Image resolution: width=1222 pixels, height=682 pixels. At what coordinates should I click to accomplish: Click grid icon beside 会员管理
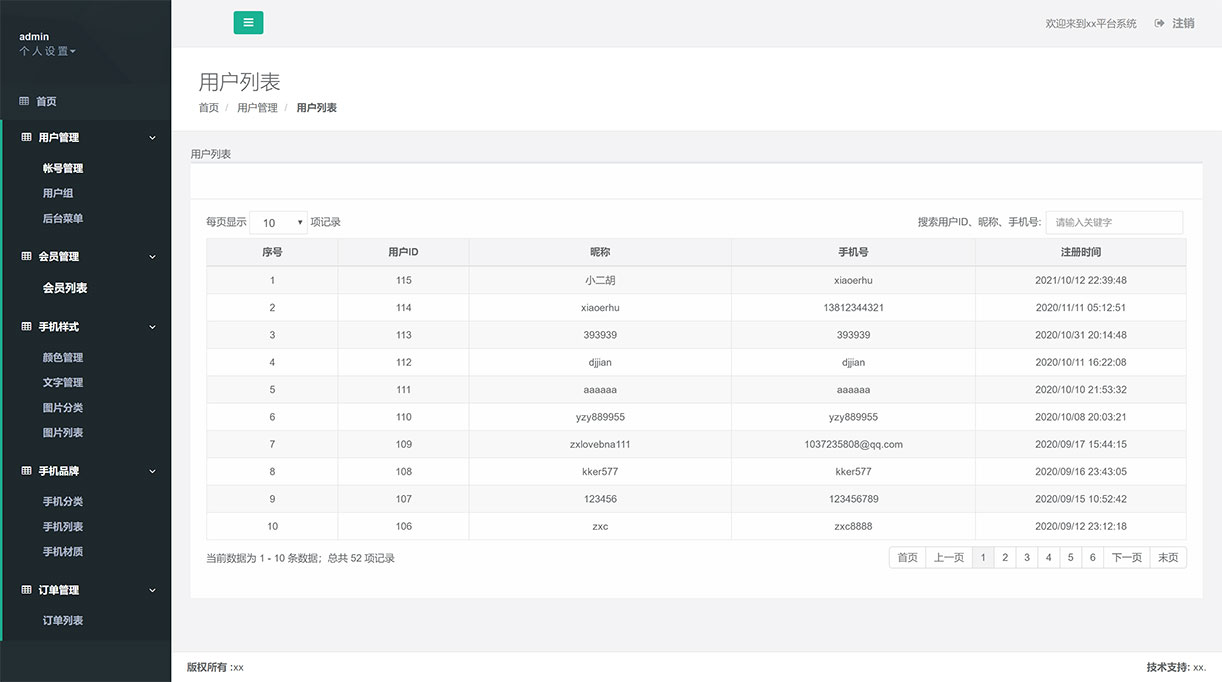coord(27,256)
